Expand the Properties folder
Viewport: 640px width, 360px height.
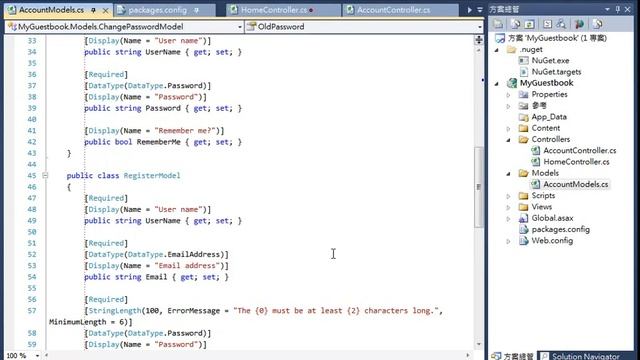509,95
